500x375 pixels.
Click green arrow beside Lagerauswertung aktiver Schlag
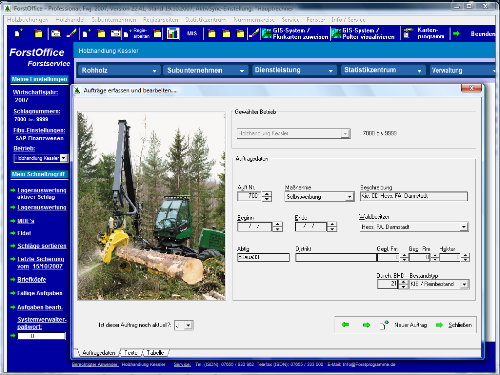13,190
